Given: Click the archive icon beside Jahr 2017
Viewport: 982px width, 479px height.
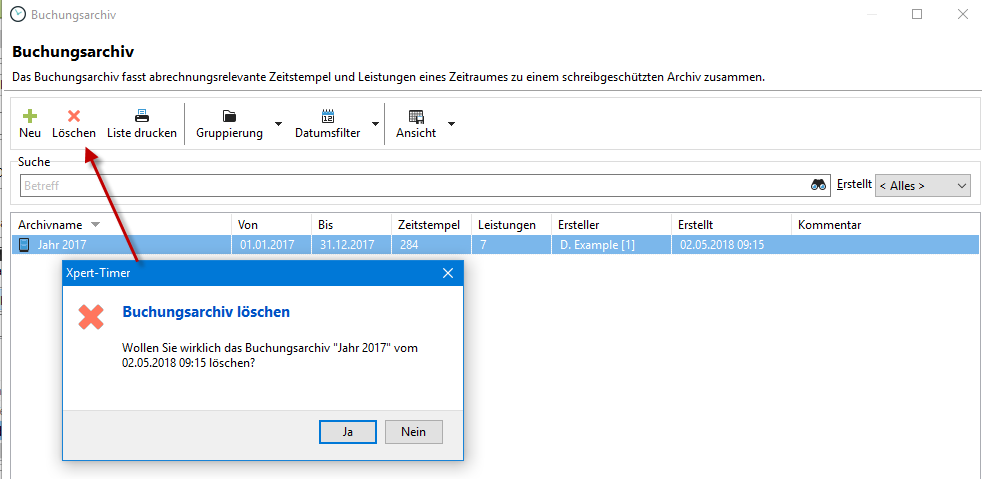Looking at the screenshot, I should click(25, 244).
